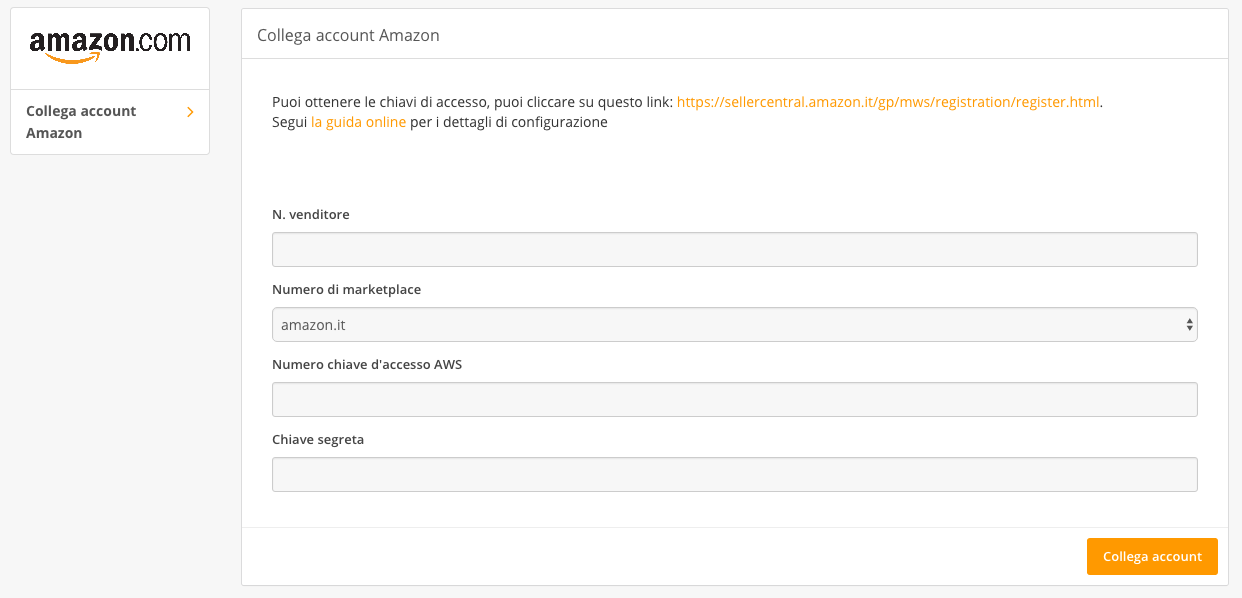1242x598 pixels.
Task: Click the orange chevron beside Collega account Amazon
Action: pyautogui.click(x=190, y=112)
